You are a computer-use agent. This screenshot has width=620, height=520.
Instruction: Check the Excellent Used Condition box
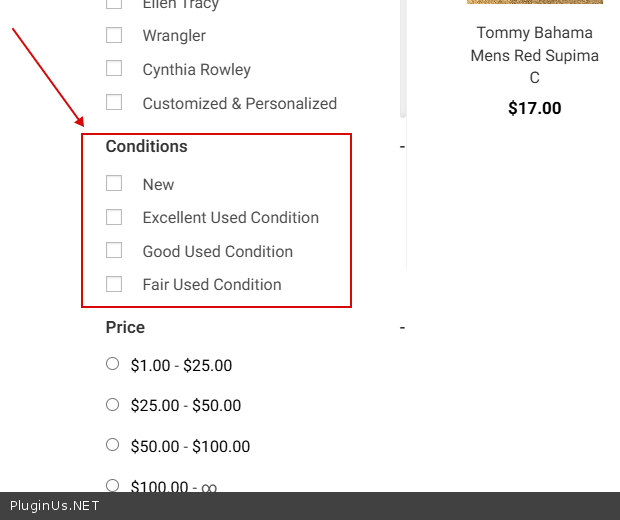pyautogui.click(x=114, y=217)
